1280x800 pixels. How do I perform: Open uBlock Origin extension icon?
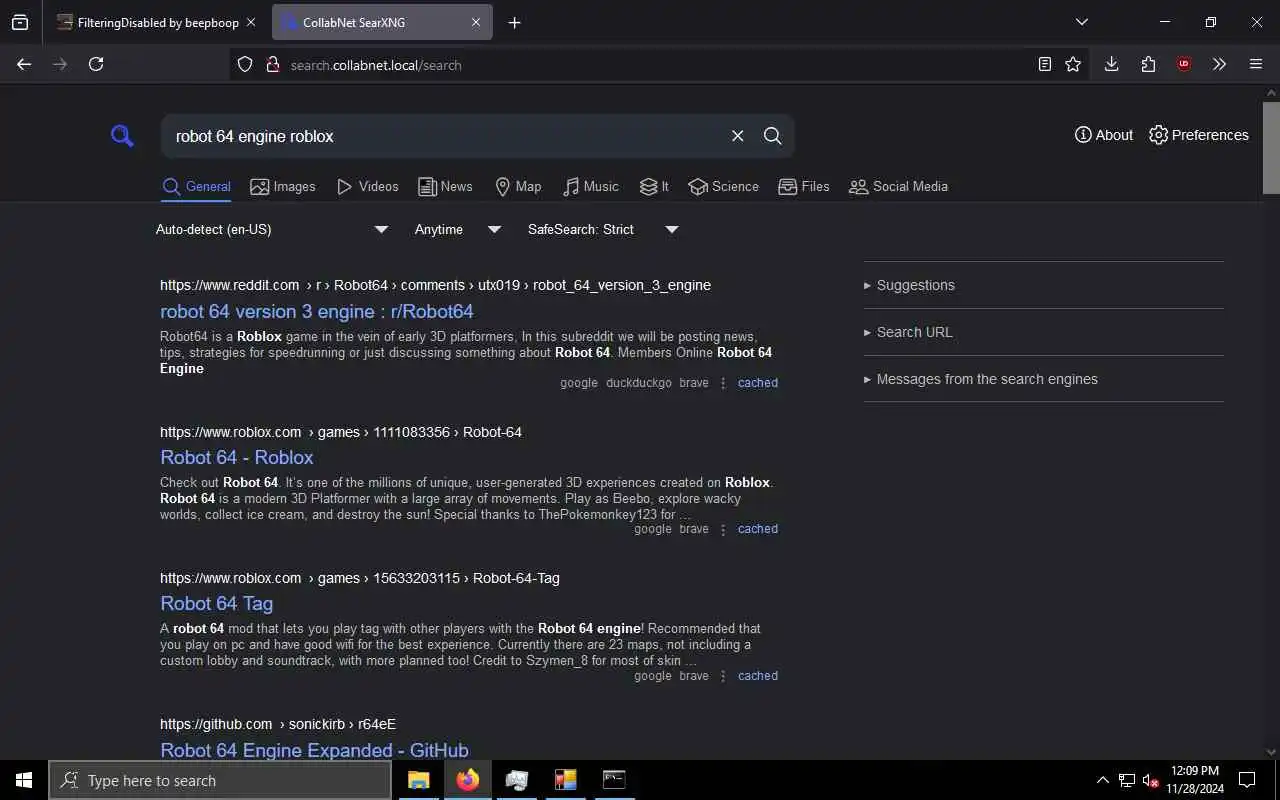pos(1184,64)
